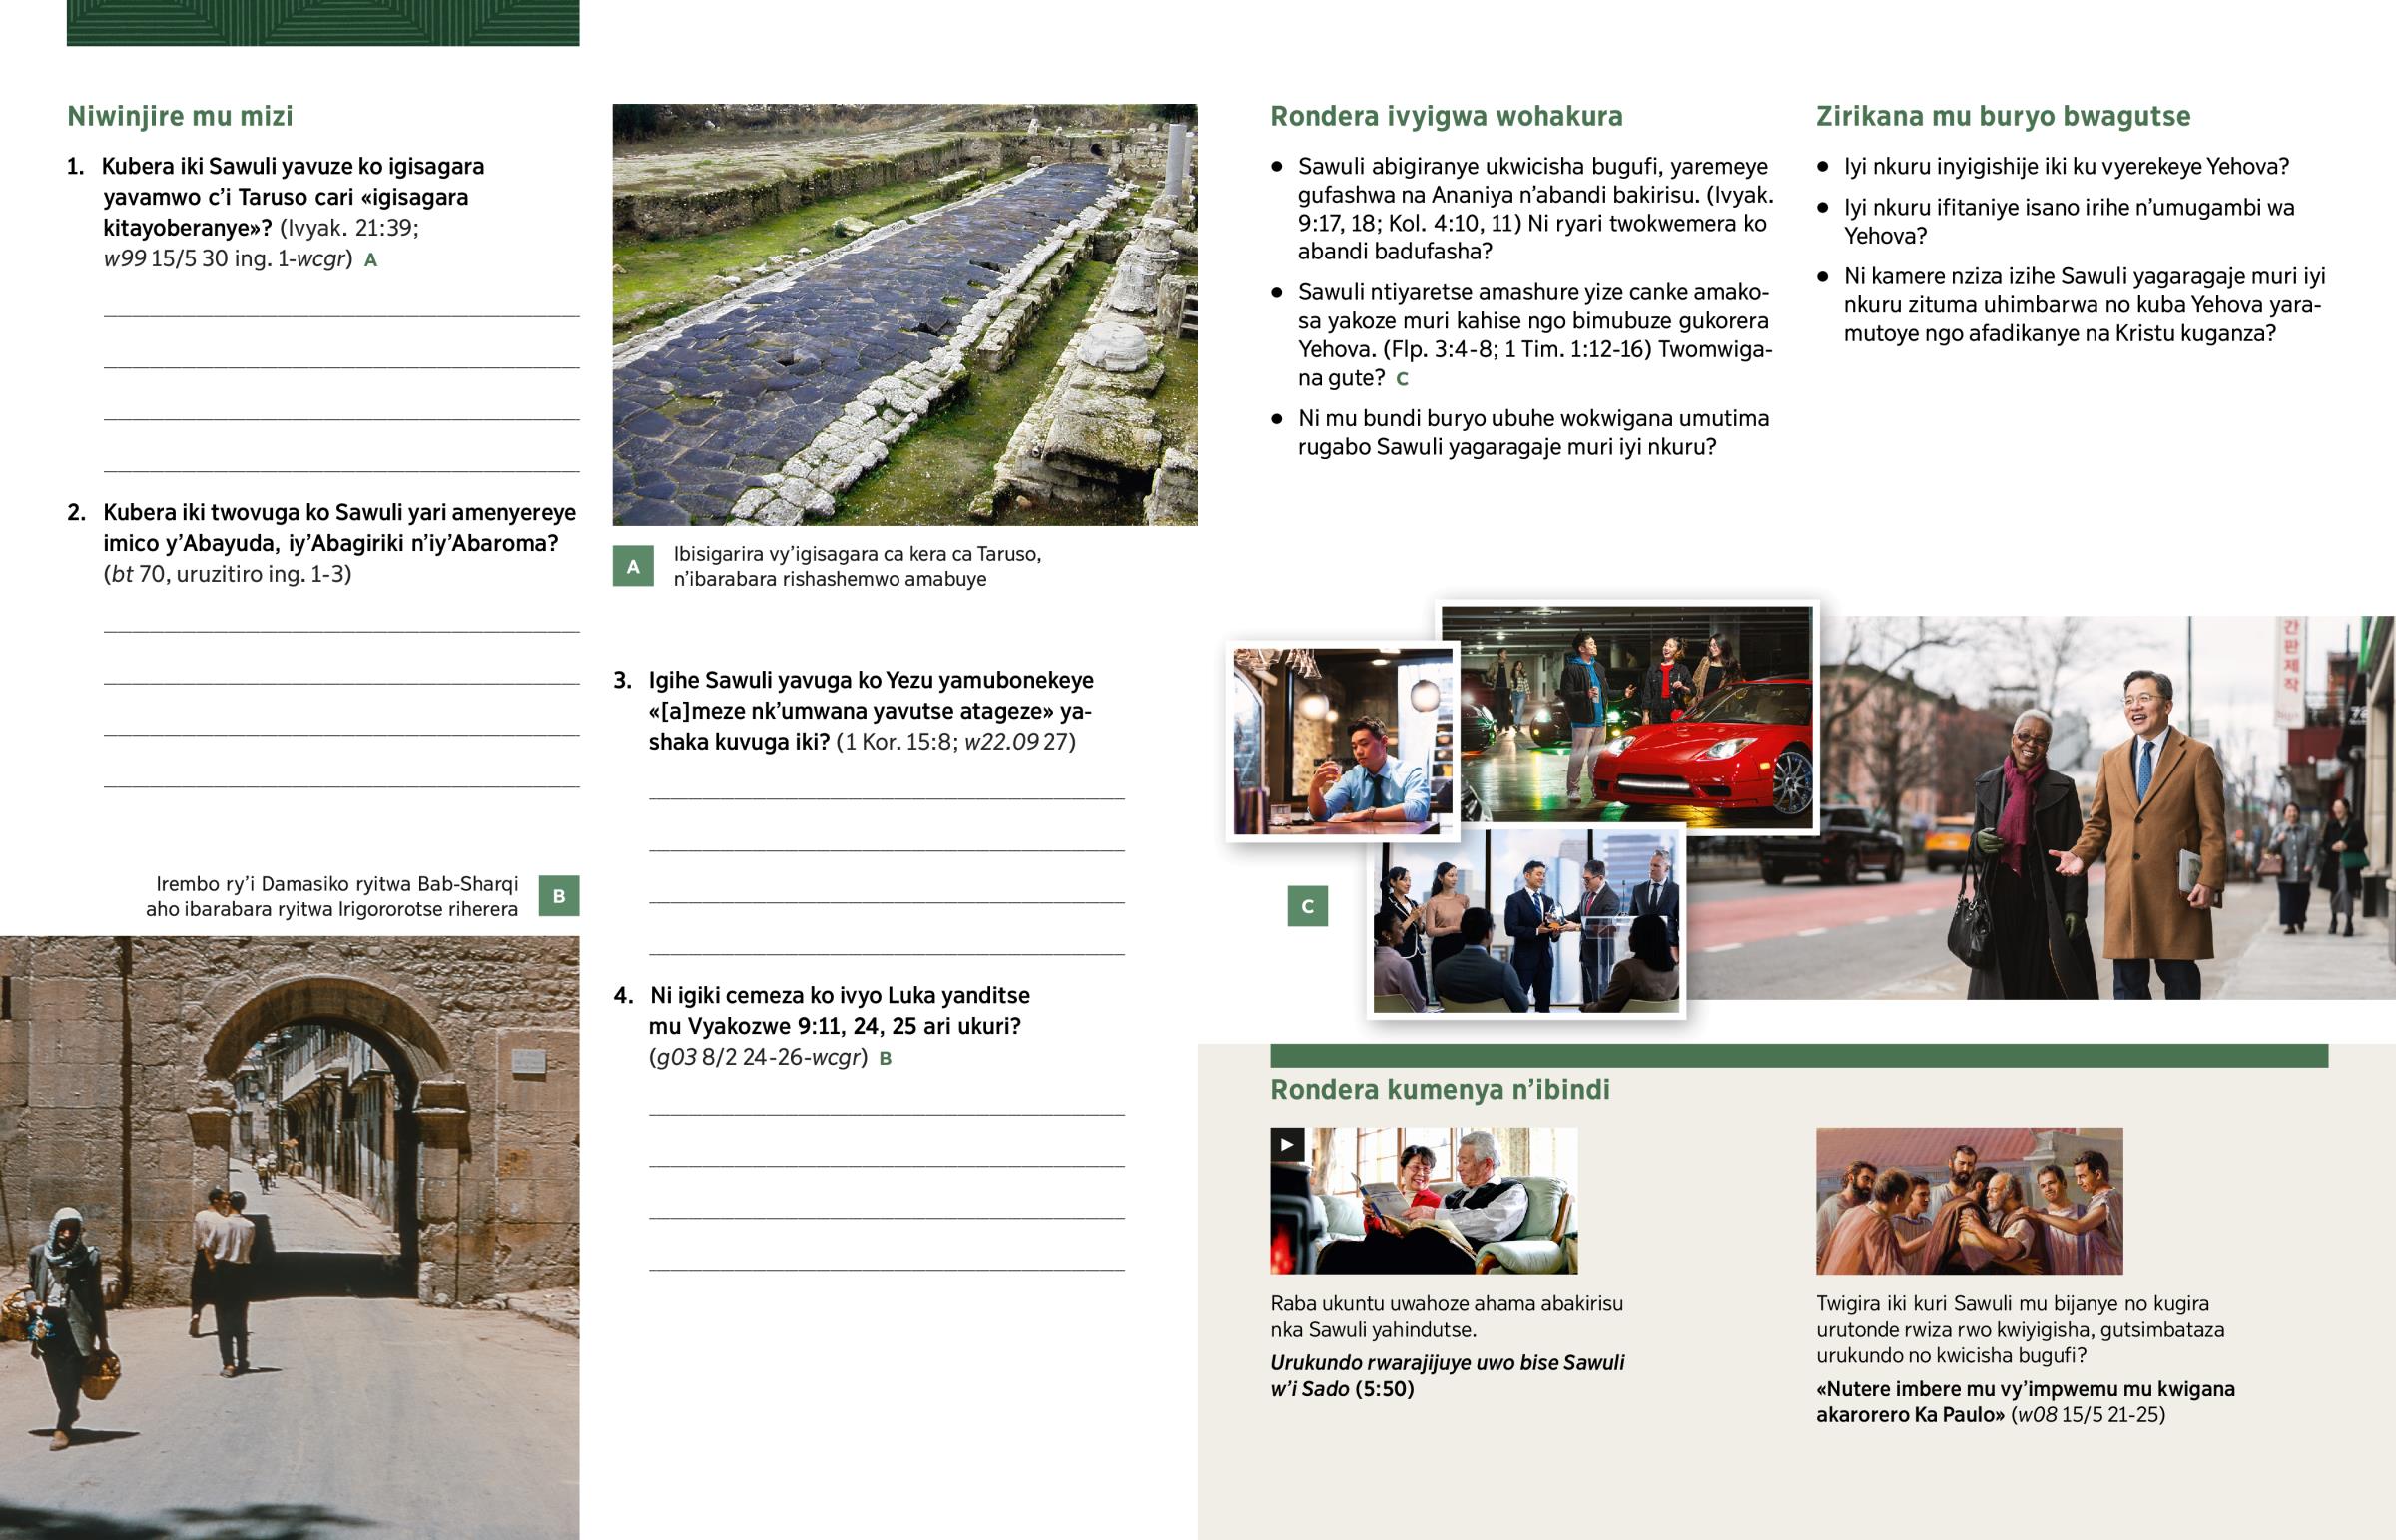Click the green B label near Damasiko caption
This screenshot has height=1540, width=2396.
(558, 896)
